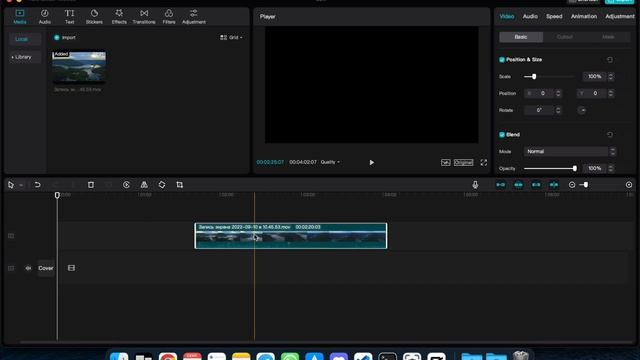Select the pointer selection tool in the timeline toolbar

click(11, 185)
